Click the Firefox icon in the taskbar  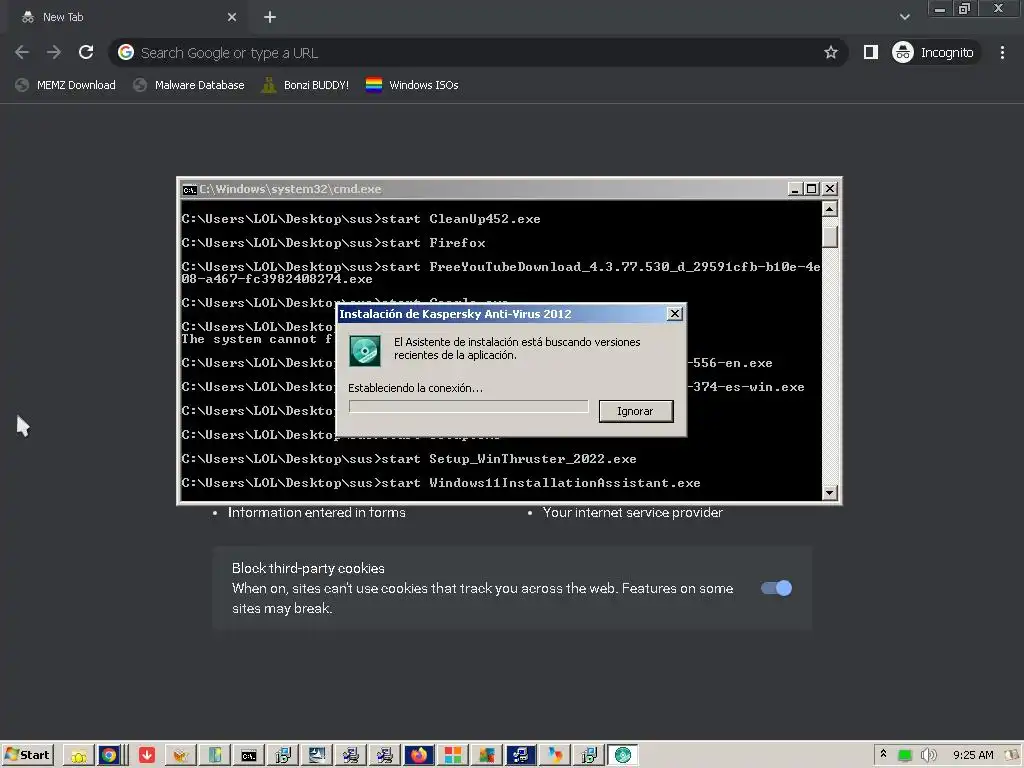(419, 756)
